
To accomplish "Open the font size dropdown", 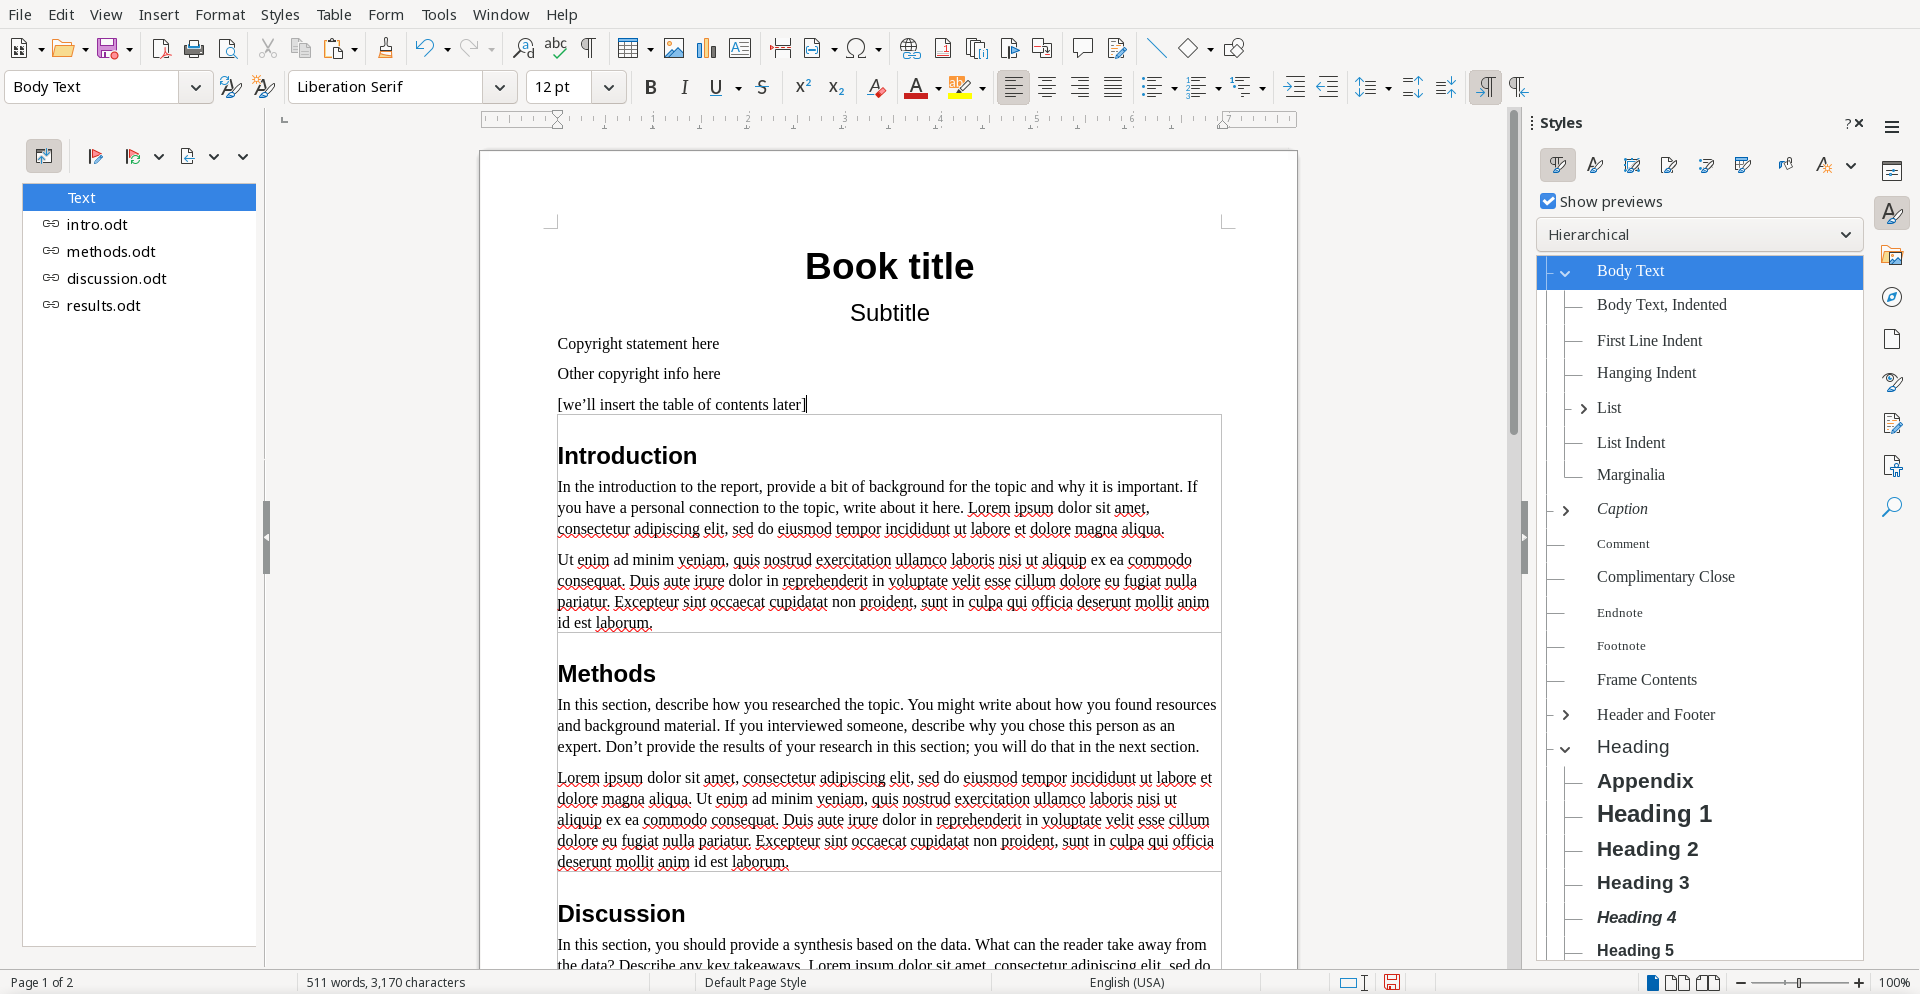I will pyautogui.click(x=609, y=87).
